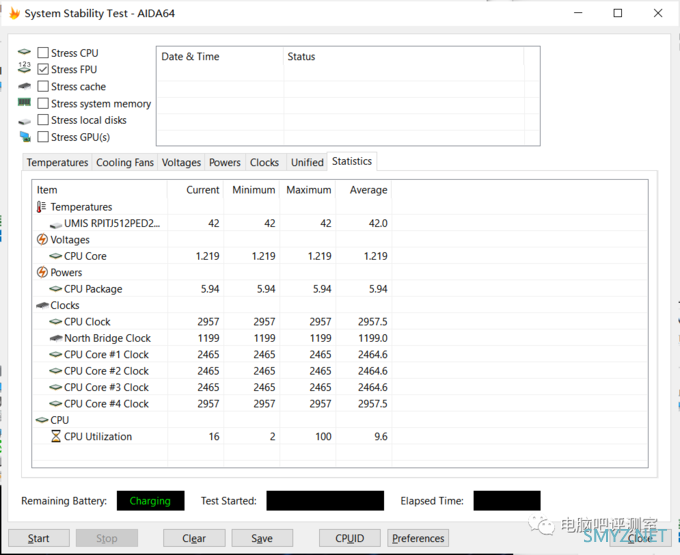Click the AIDA64 flame icon in title bar
The height and width of the screenshot is (555, 680).
click(14, 13)
